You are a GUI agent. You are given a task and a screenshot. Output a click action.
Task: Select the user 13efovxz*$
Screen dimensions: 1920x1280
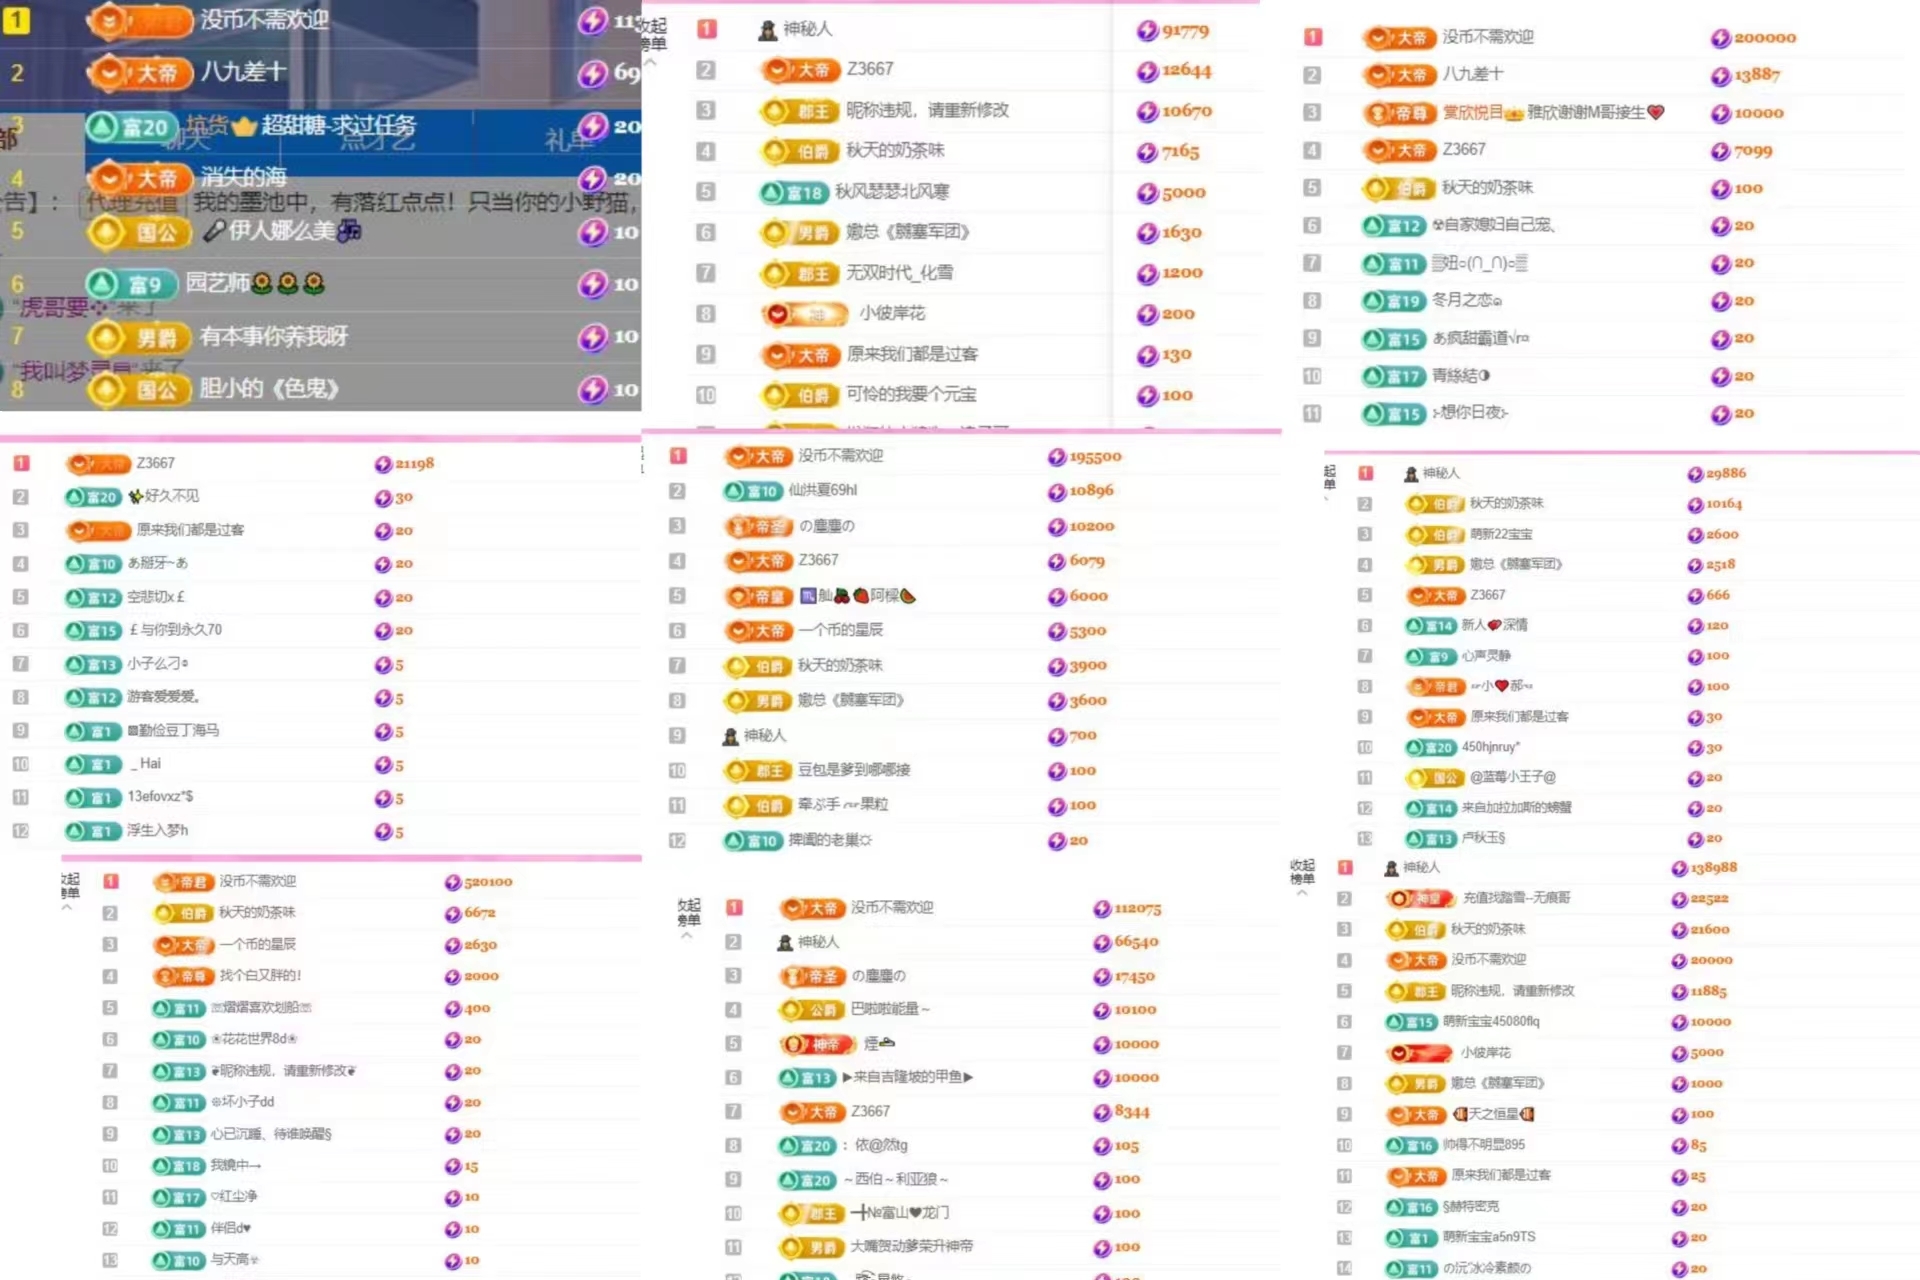tap(160, 797)
